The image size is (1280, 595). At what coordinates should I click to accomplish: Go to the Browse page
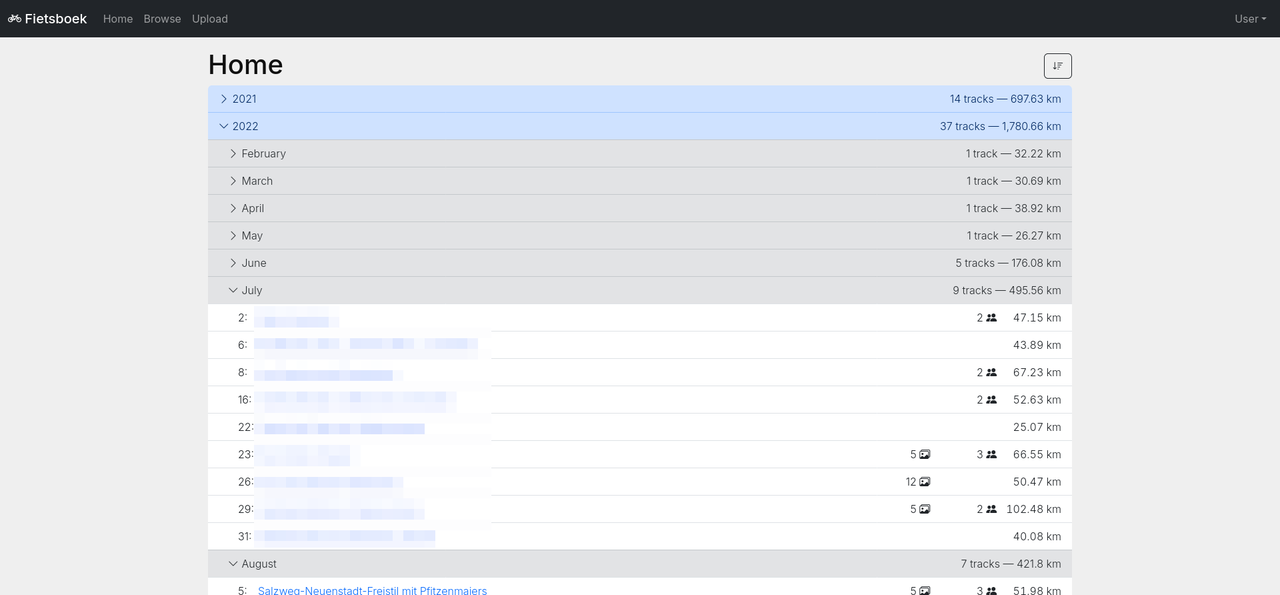pyautogui.click(x=162, y=19)
